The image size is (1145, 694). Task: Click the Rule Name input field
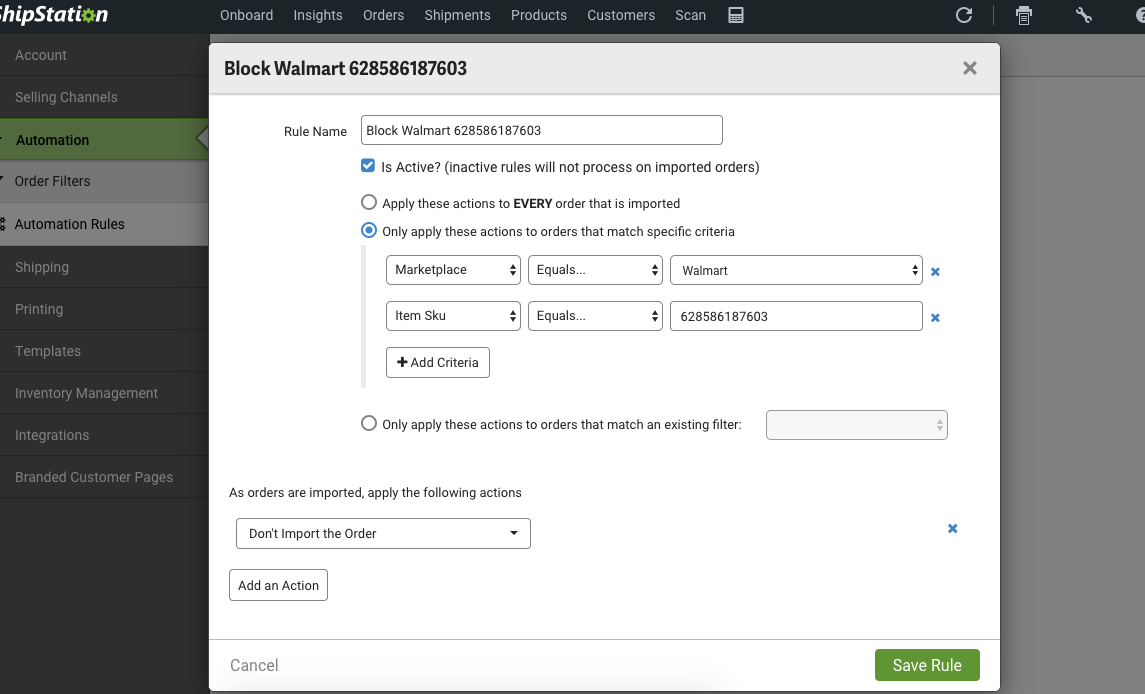[x=542, y=130]
